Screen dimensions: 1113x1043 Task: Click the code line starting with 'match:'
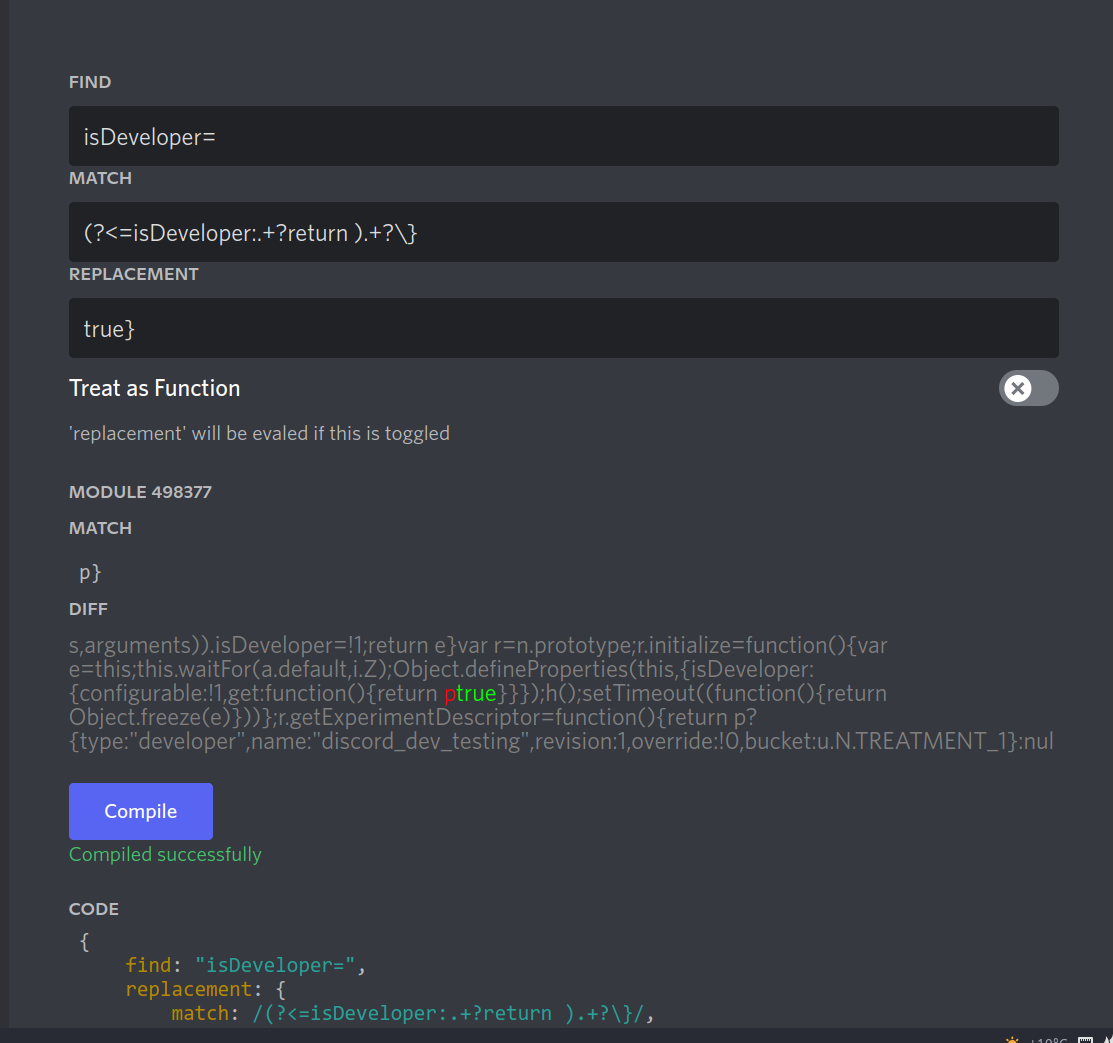click(412, 1013)
